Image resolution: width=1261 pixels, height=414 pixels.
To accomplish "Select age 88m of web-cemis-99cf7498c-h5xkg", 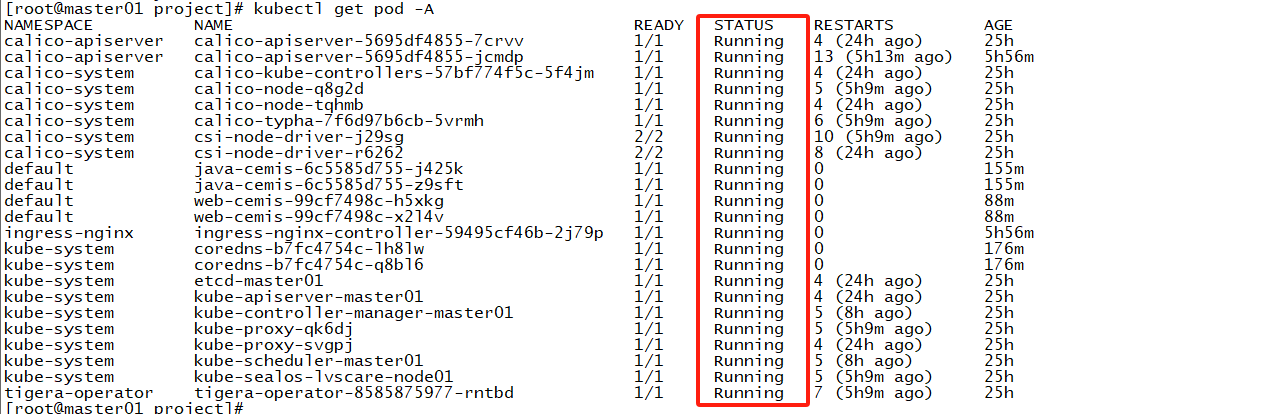I will point(999,201).
